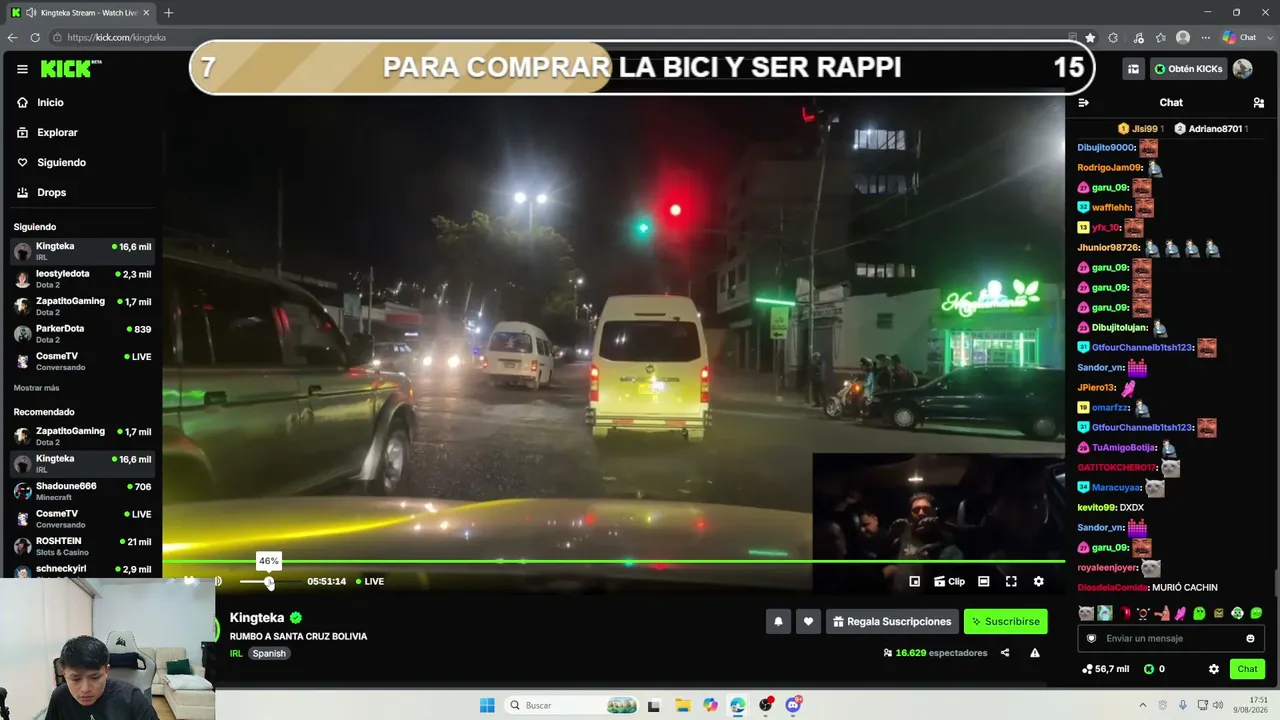The width and height of the screenshot is (1280, 720).
Task: Open the hamburger menu beside the Kick logo
Action: click(22, 69)
